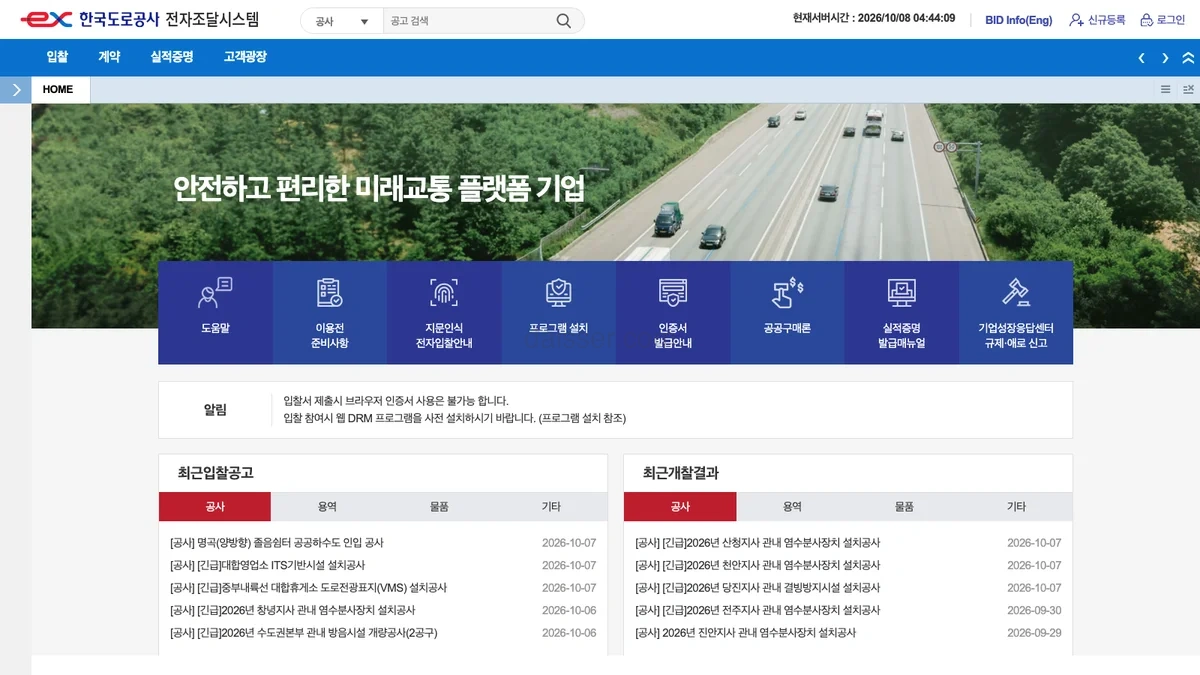This screenshot has height=675, width=1200.
Task: Select 기타 tab under 최근입찰공고
Action: pos(551,507)
